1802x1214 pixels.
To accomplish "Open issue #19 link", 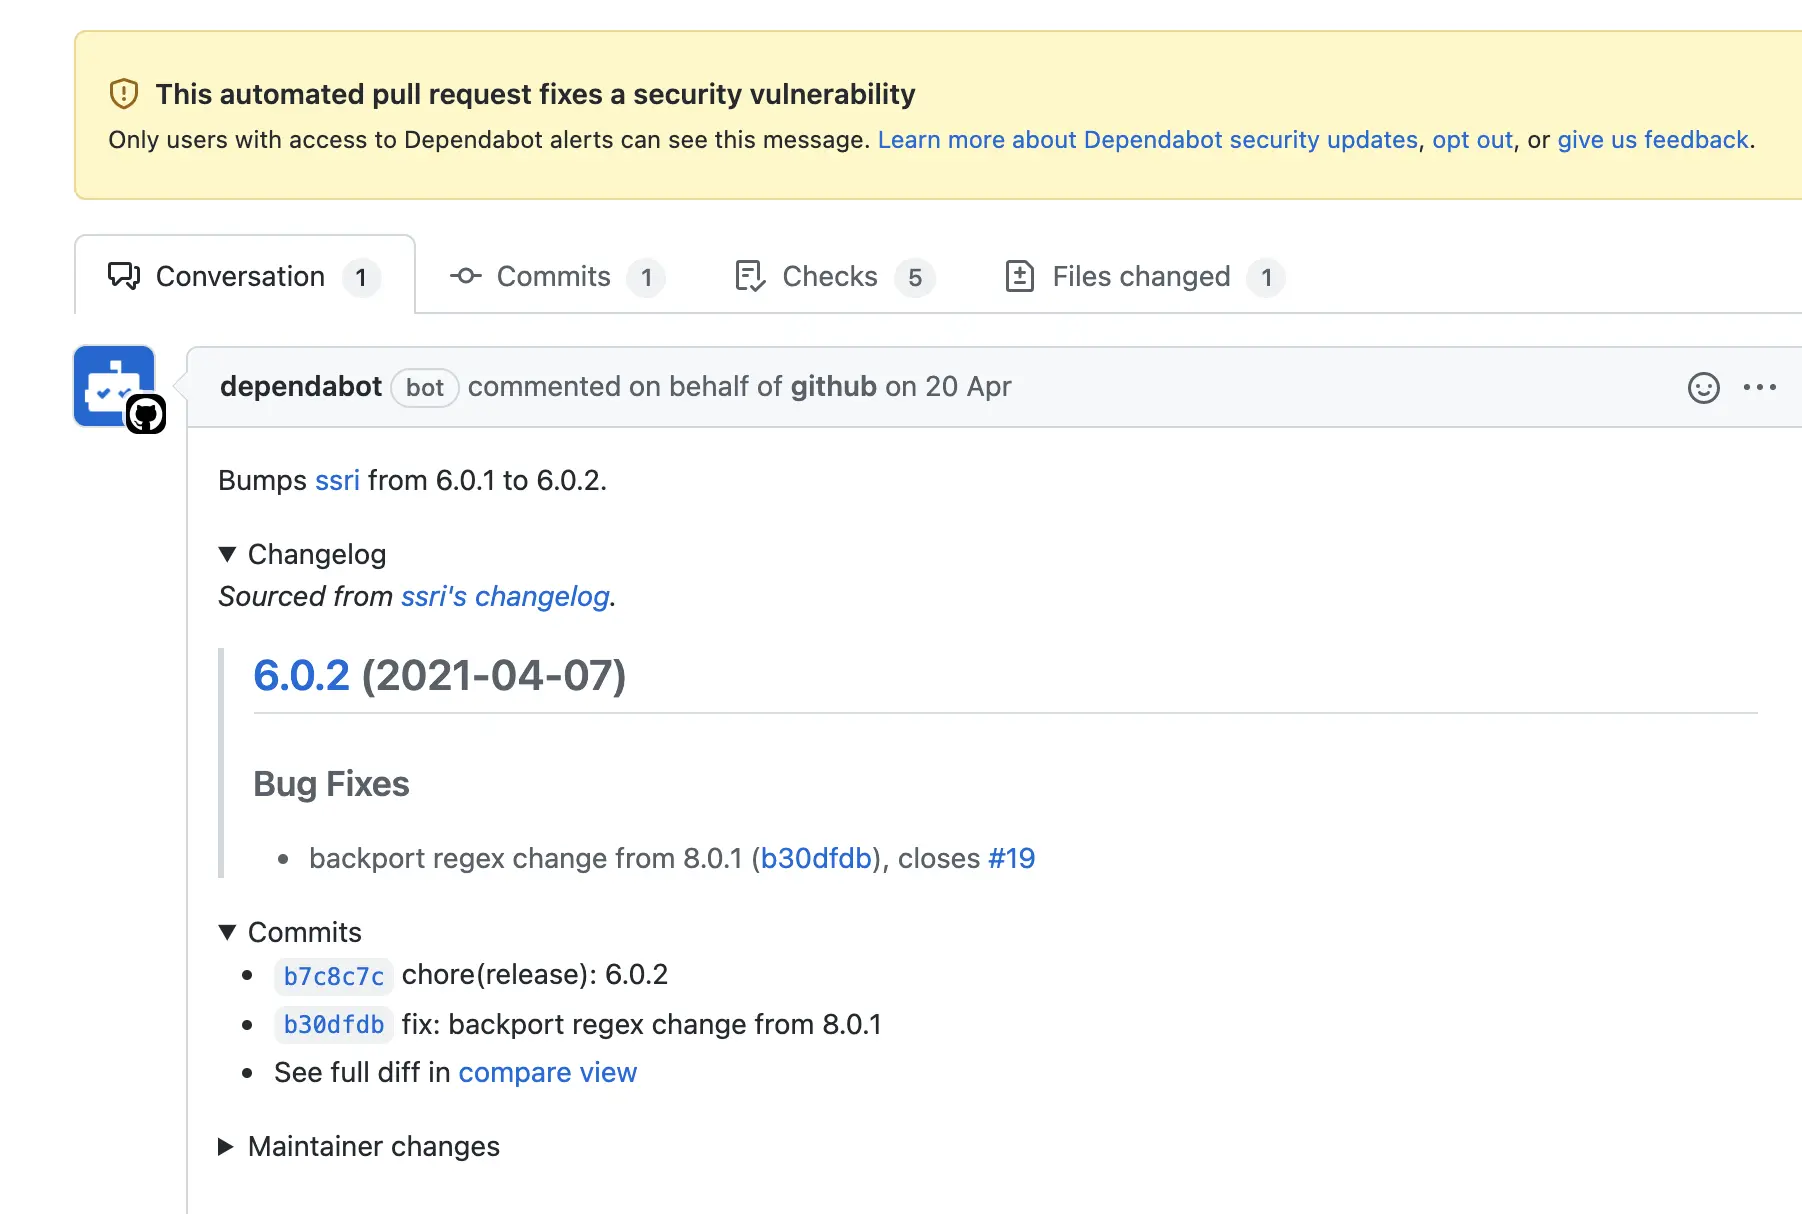I will pos(1012,859).
